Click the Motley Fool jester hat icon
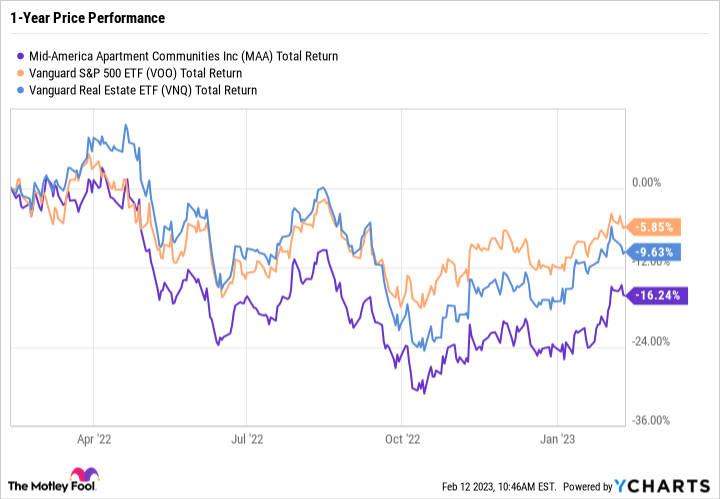Image resolution: width=720 pixels, height=499 pixels. (81, 479)
